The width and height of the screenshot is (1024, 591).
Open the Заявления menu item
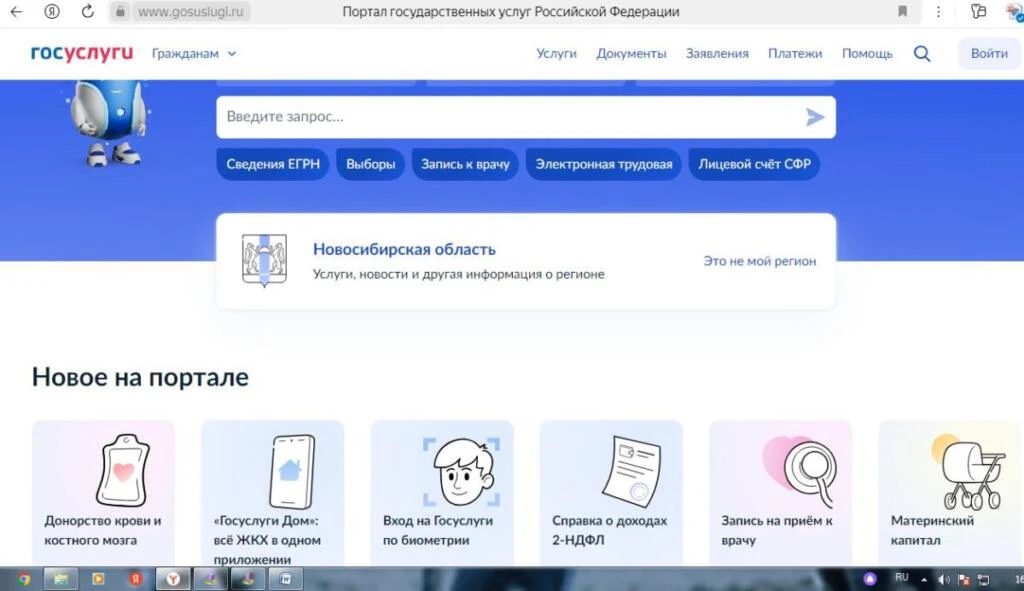click(x=717, y=54)
